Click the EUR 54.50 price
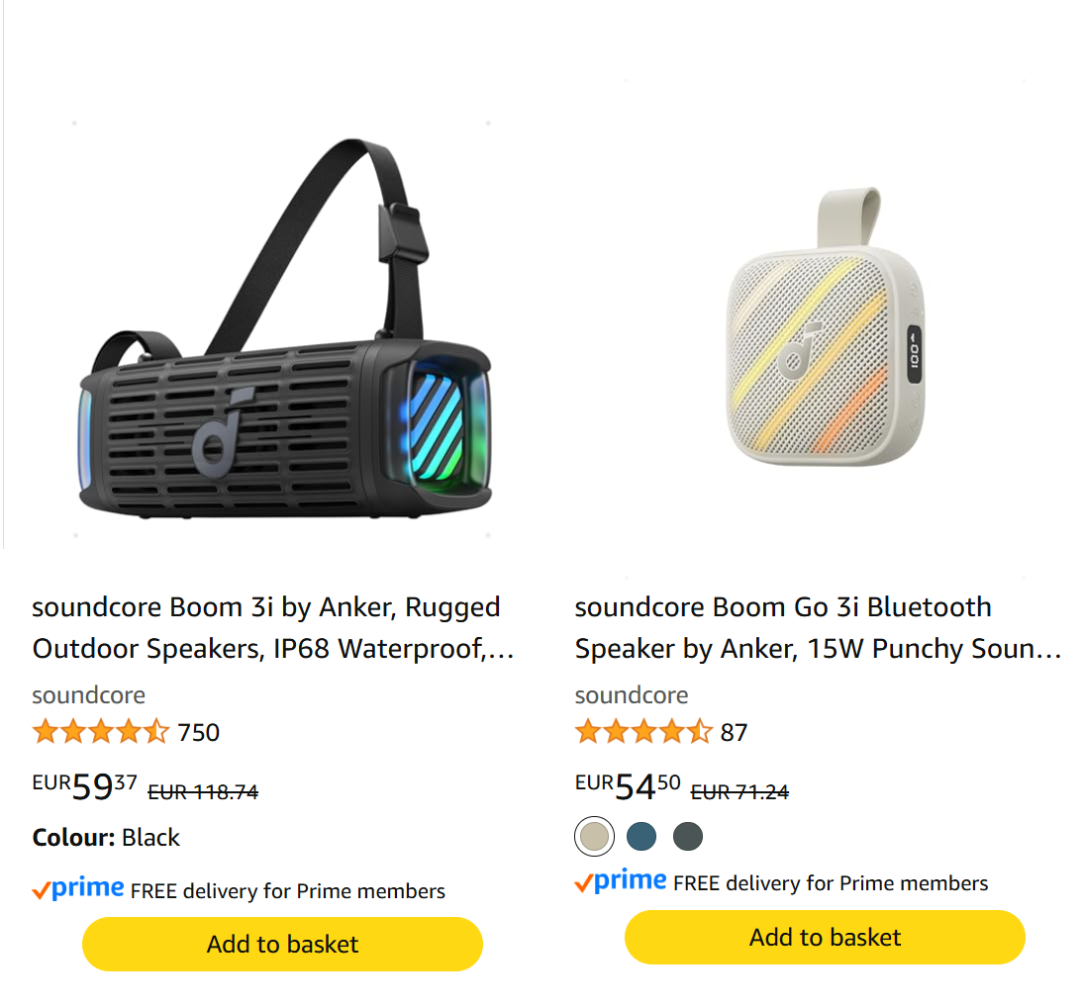This screenshot has width=1084, height=1006. (x=628, y=787)
